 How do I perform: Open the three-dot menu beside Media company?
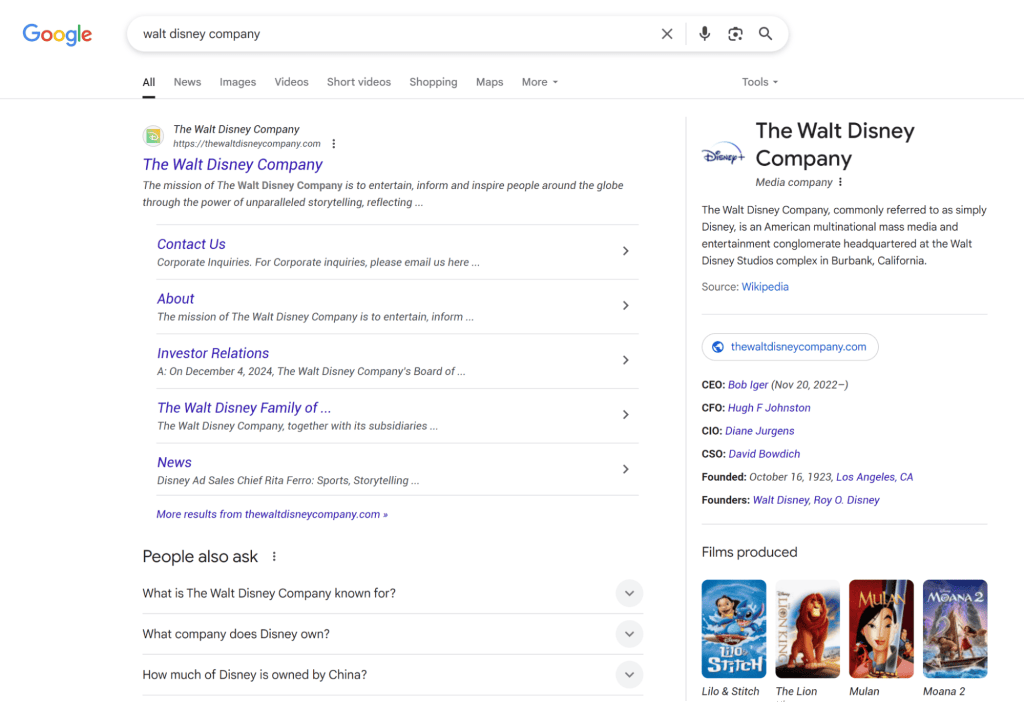click(x=840, y=182)
